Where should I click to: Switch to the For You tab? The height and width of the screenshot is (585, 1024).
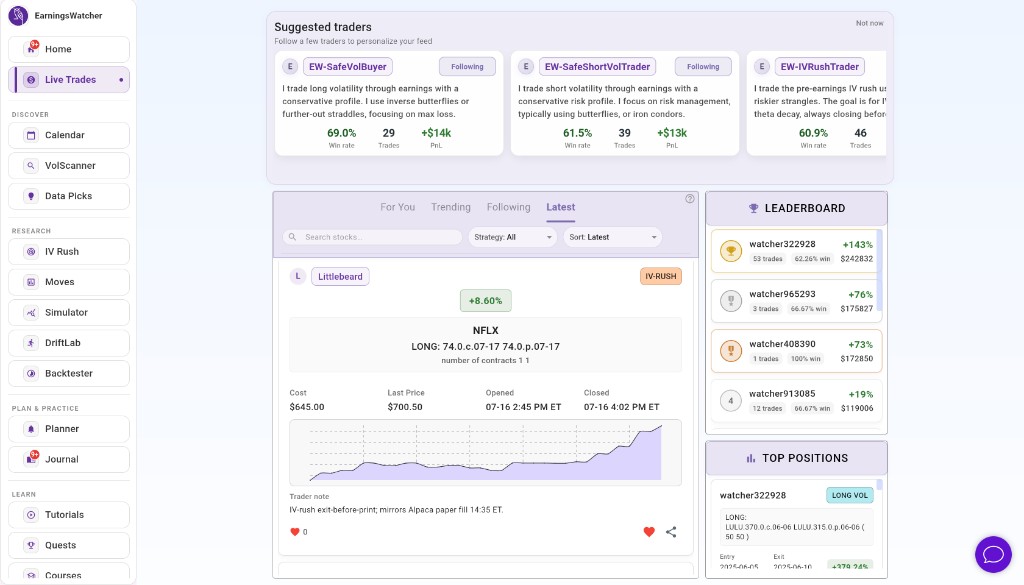click(398, 207)
